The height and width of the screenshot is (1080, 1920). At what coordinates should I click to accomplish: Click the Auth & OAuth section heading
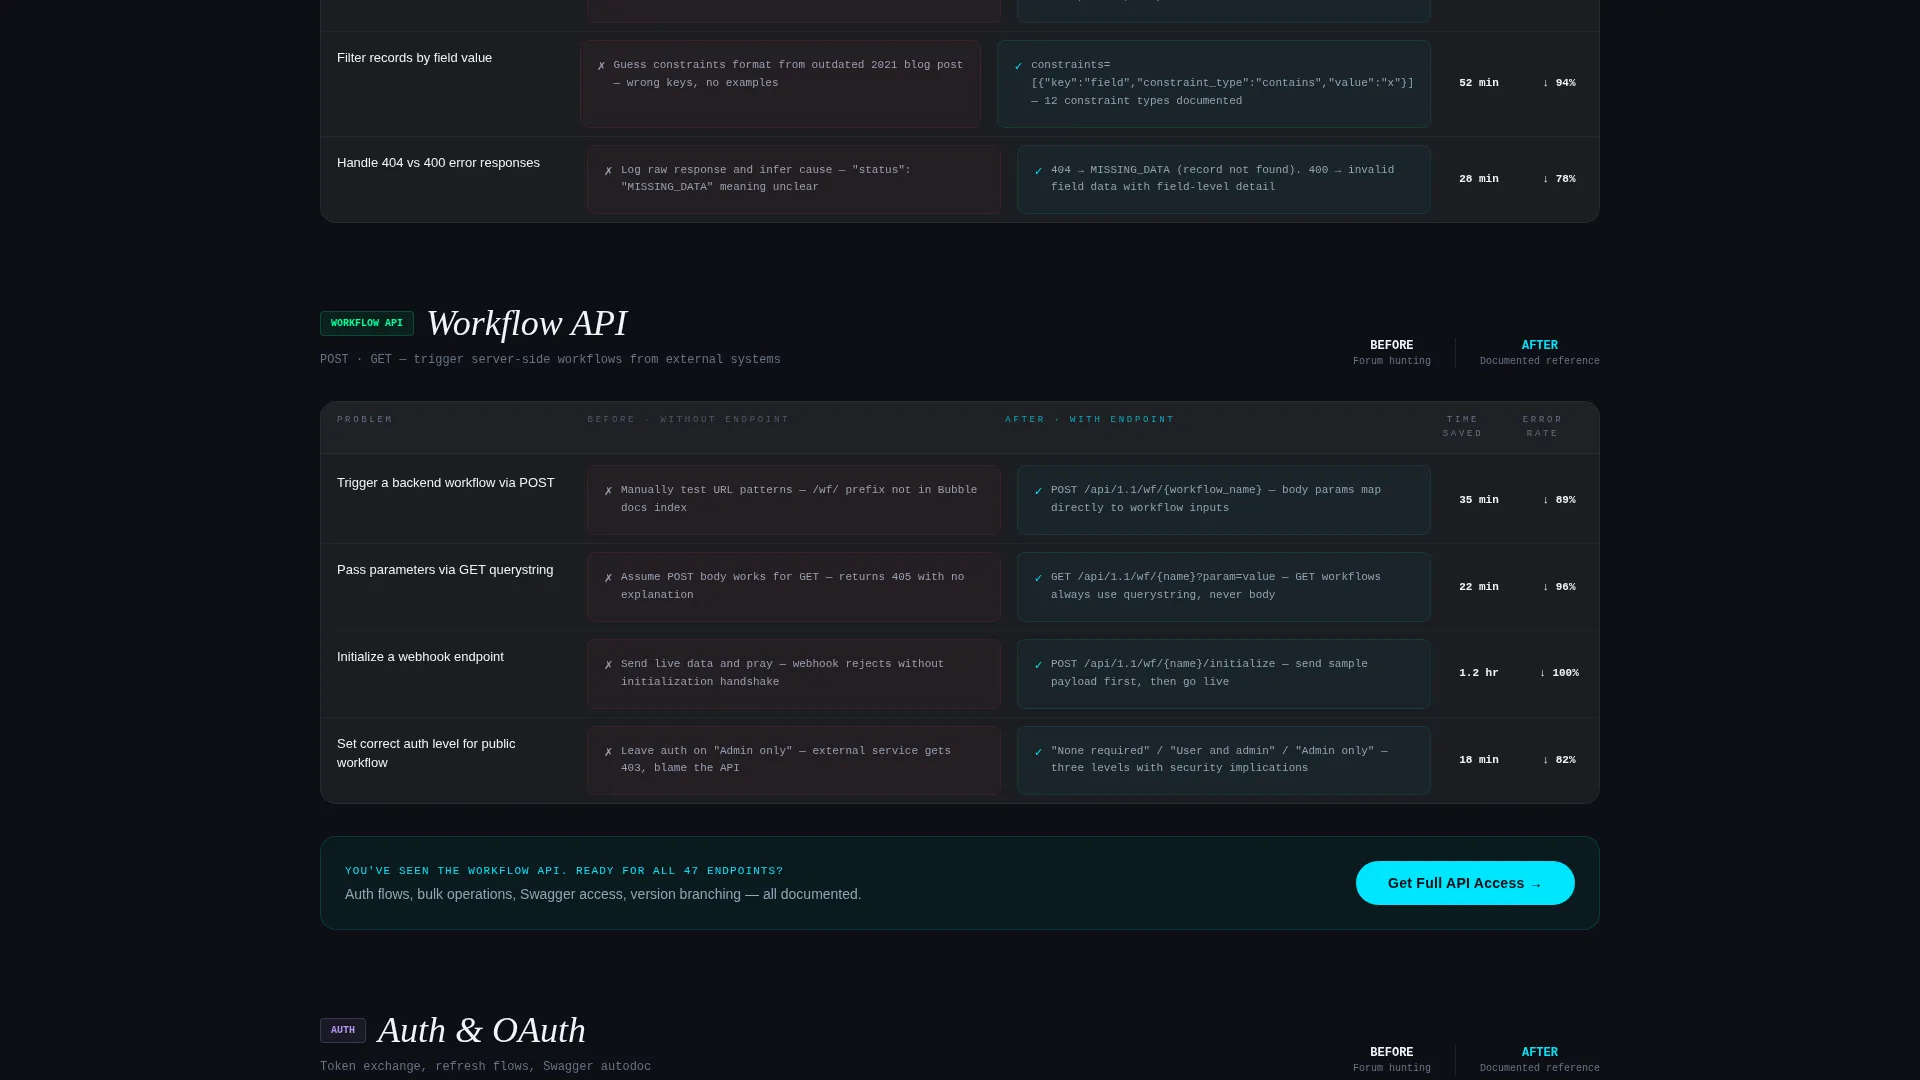[482, 1030]
